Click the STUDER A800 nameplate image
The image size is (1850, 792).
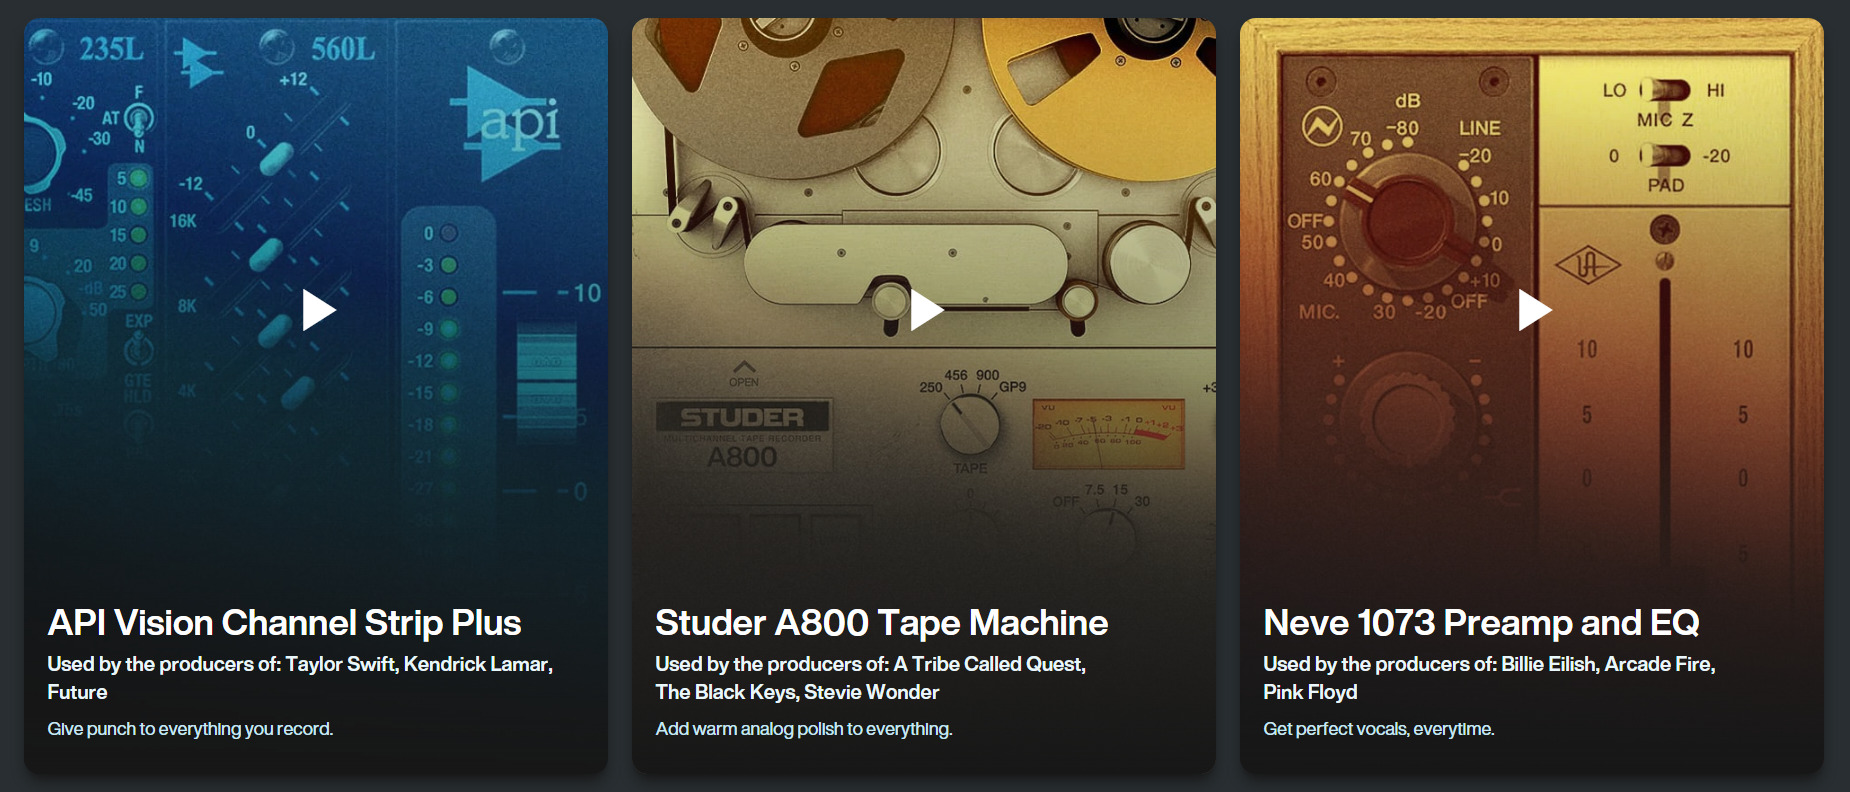point(743,436)
